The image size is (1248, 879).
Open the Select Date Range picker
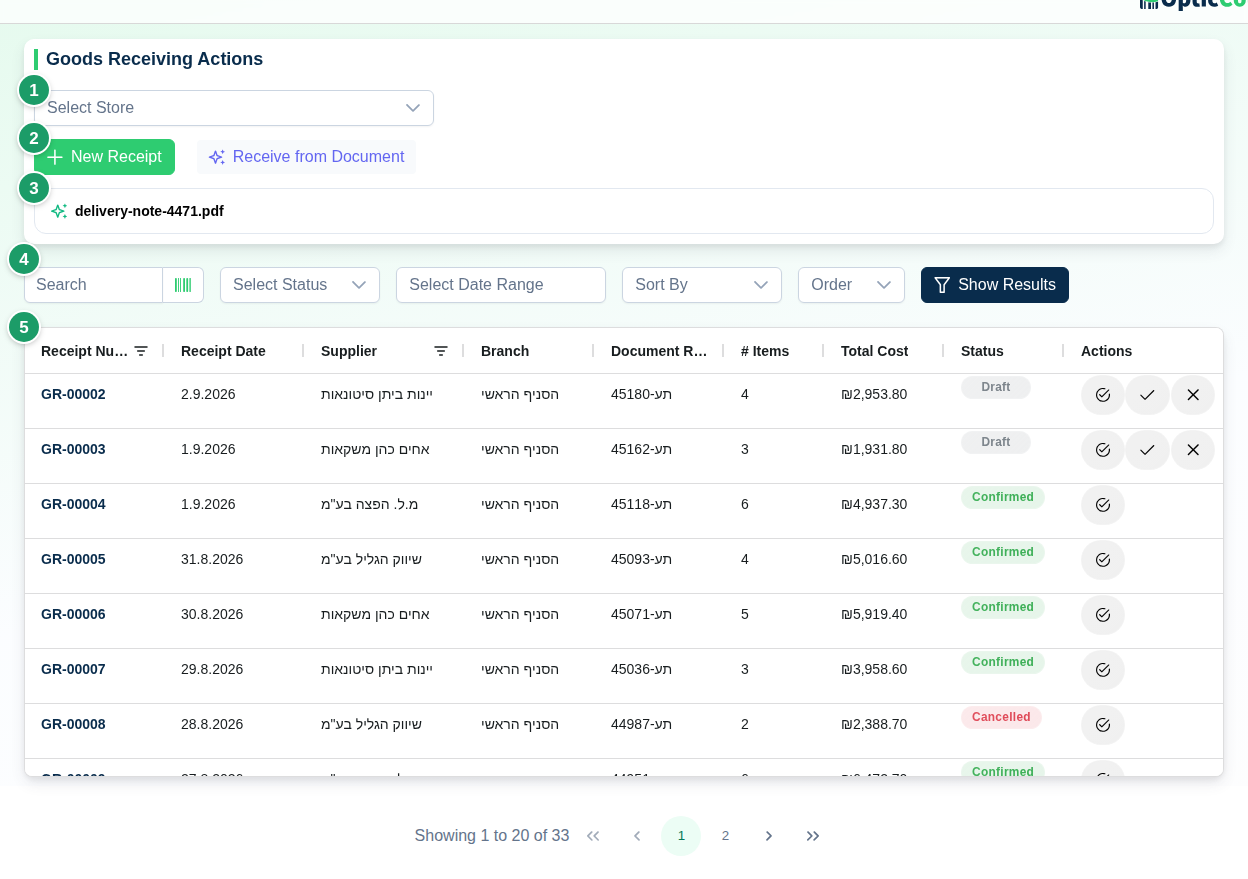pyautogui.click(x=501, y=285)
